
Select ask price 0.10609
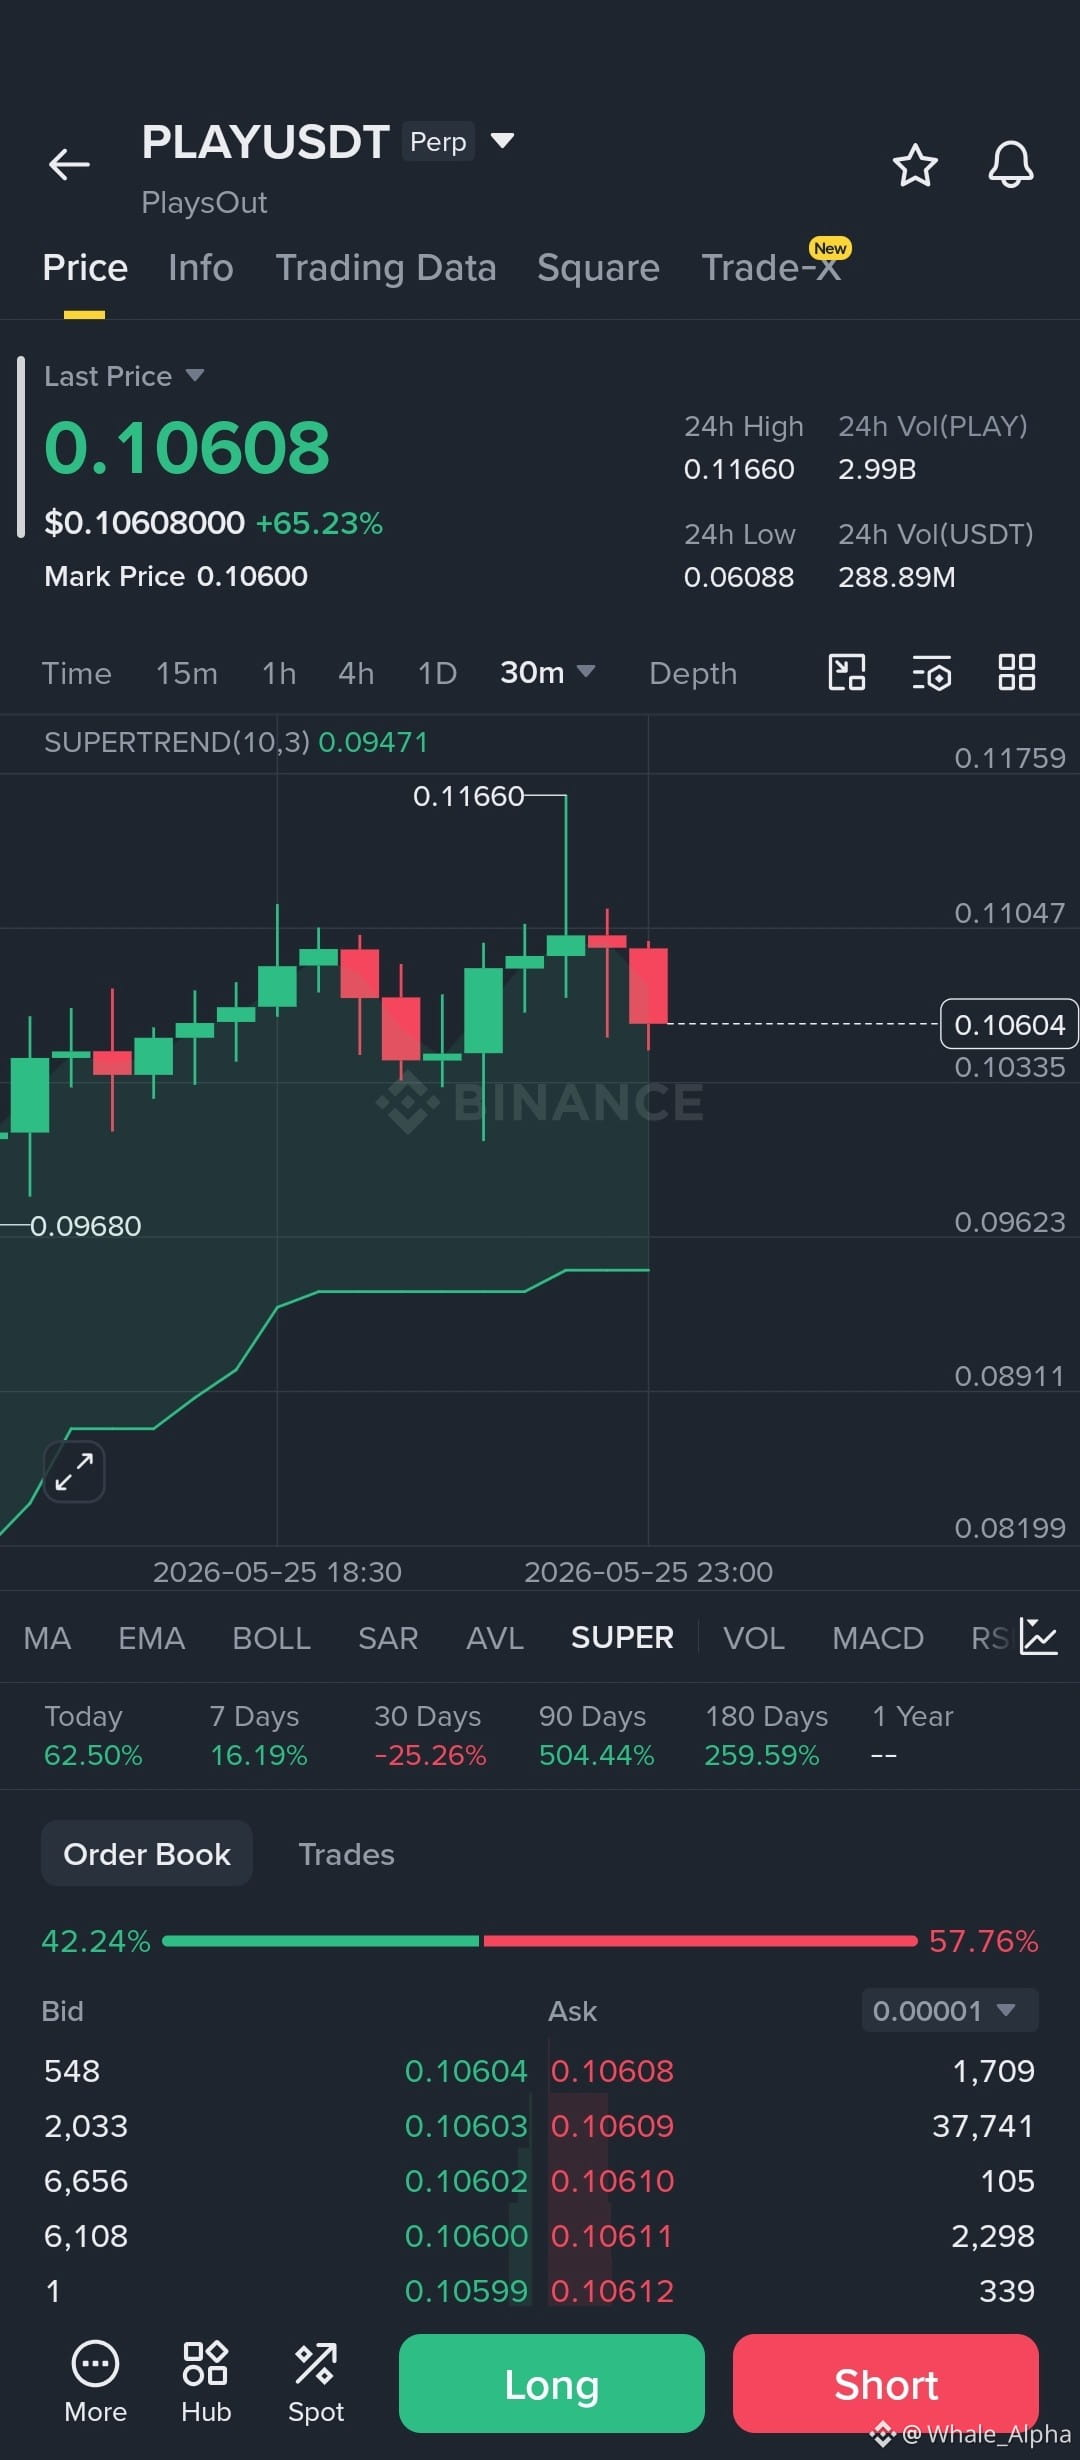coord(613,2125)
